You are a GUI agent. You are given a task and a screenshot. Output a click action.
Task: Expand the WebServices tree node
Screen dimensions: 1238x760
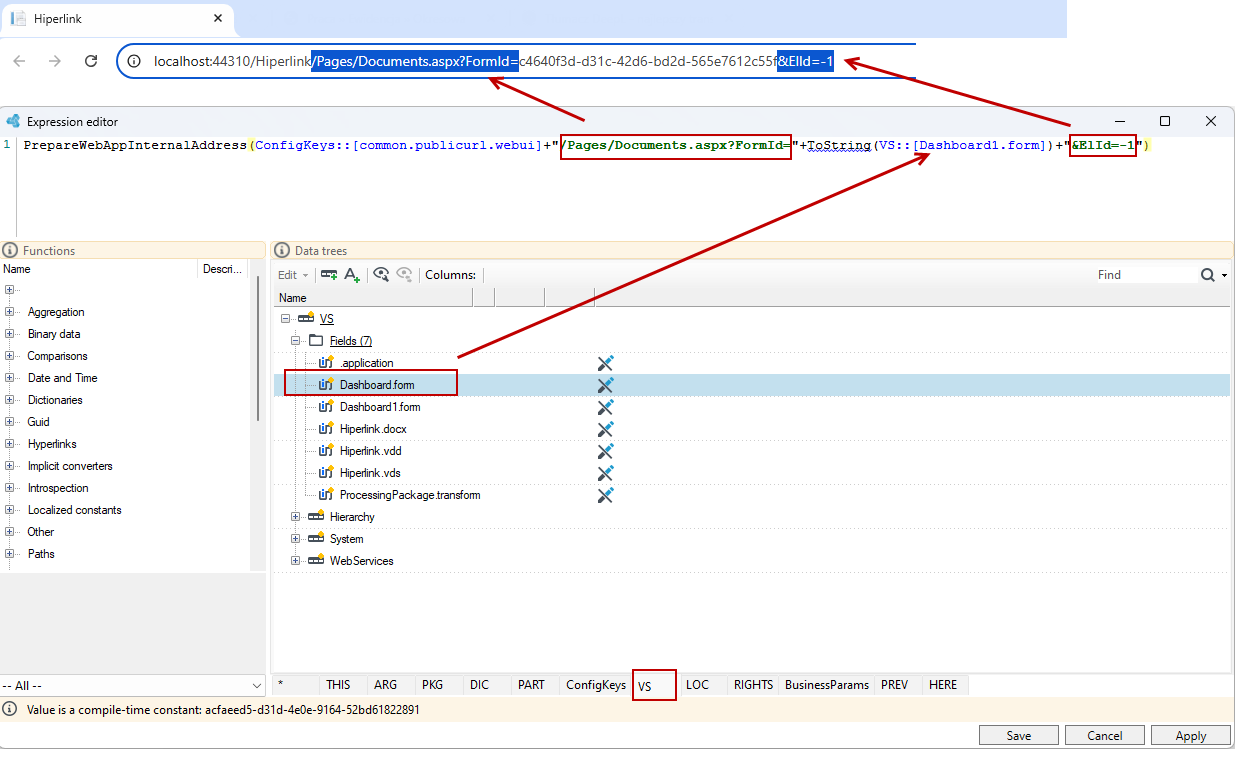pos(296,561)
